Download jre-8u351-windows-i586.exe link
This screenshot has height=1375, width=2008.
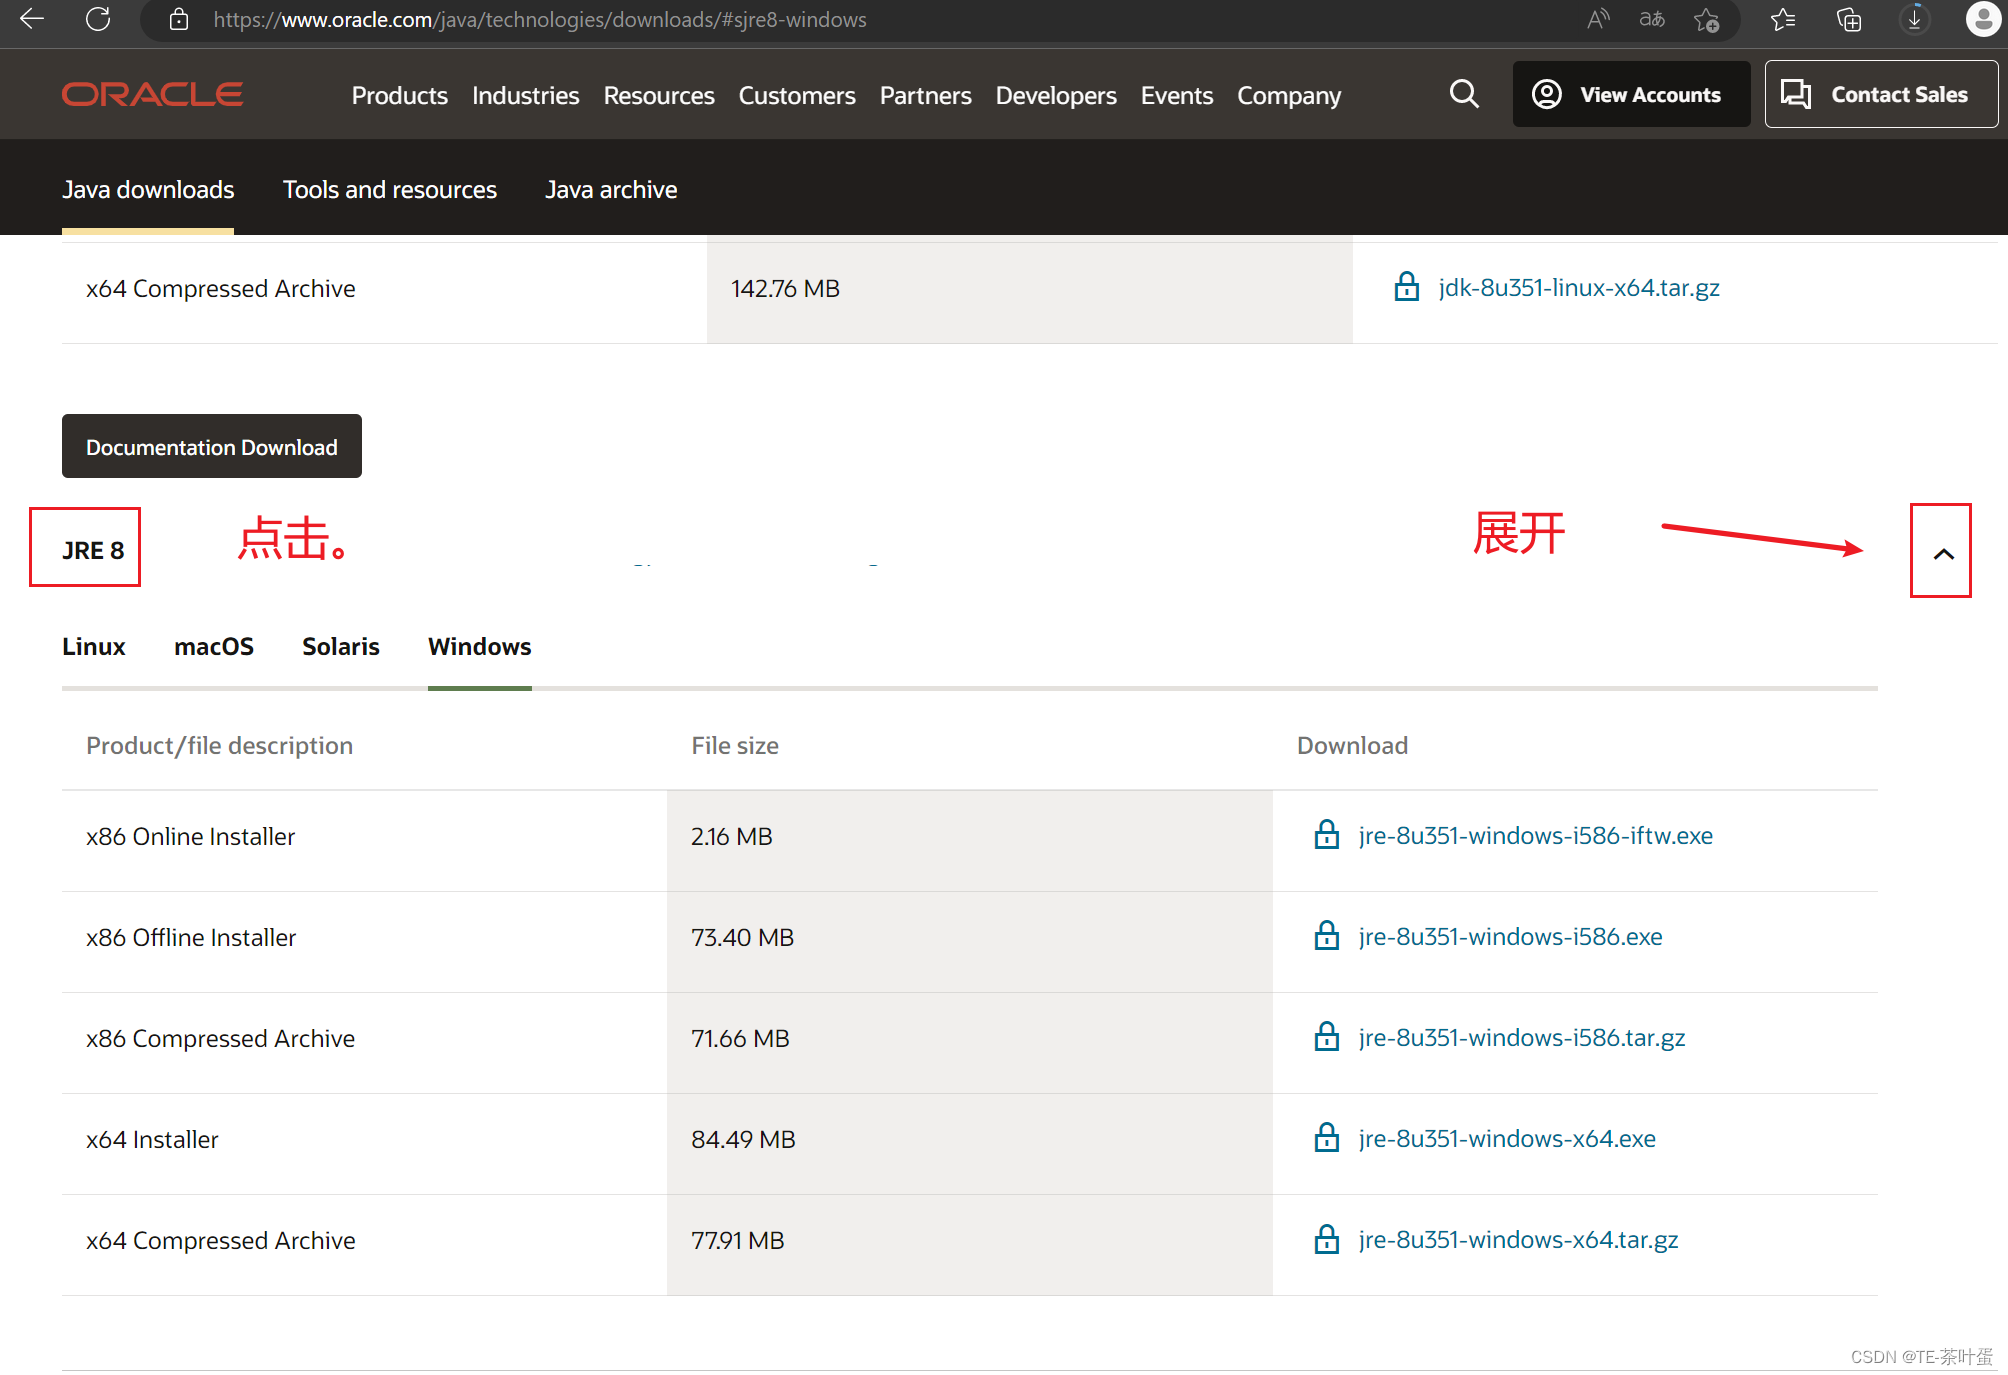tap(1510, 936)
